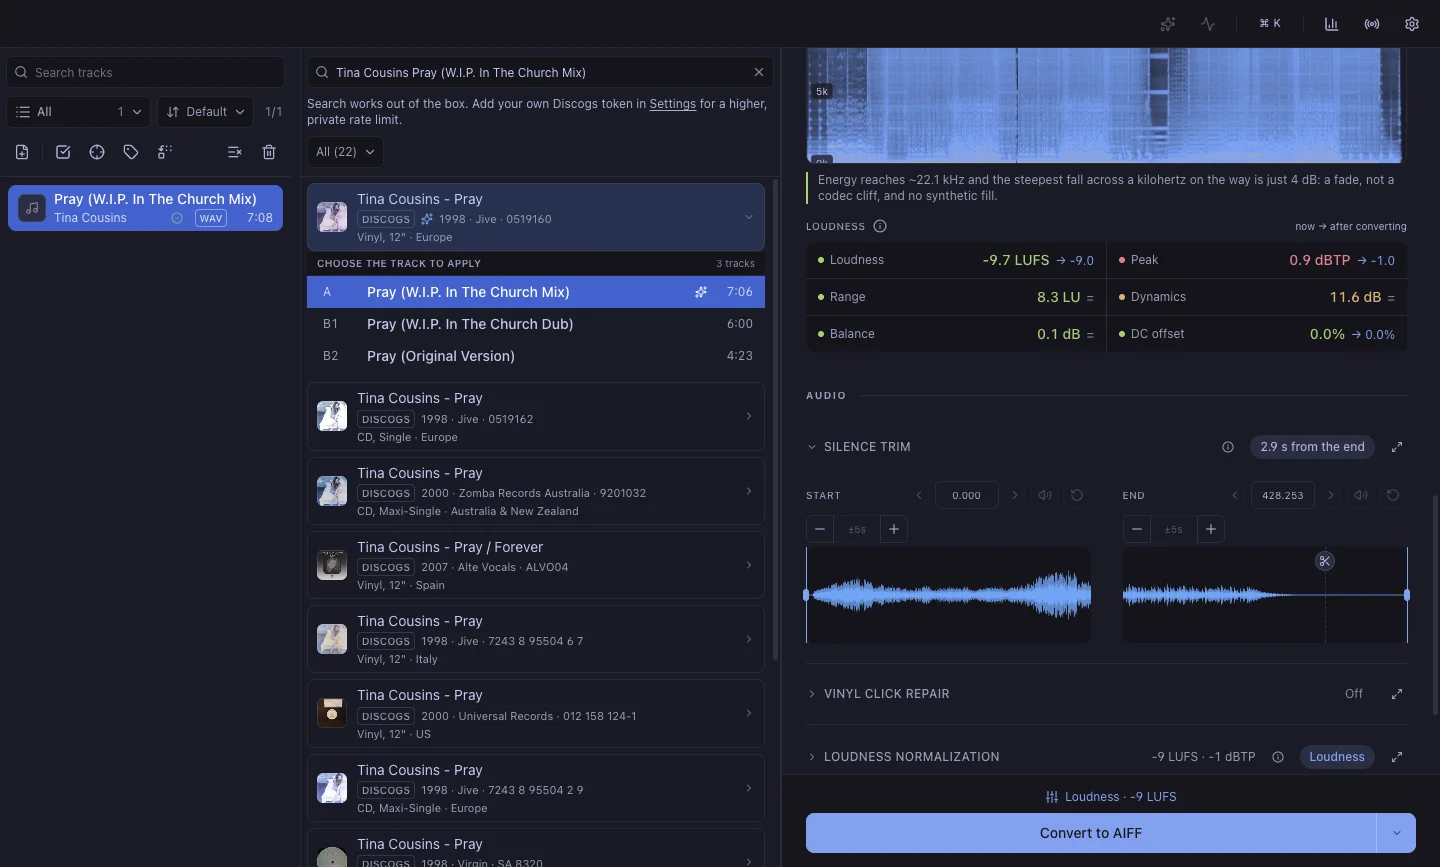Click the scissors cut marker on END waveform
1440x867 pixels.
pyautogui.click(x=1325, y=561)
